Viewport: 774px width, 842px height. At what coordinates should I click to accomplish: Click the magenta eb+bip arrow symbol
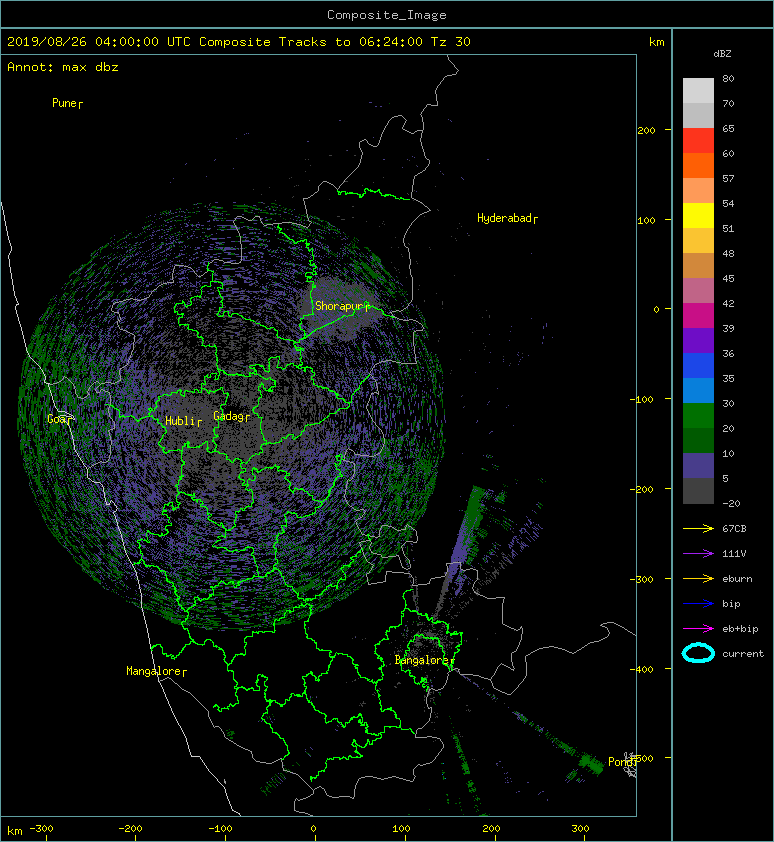coord(698,628)
